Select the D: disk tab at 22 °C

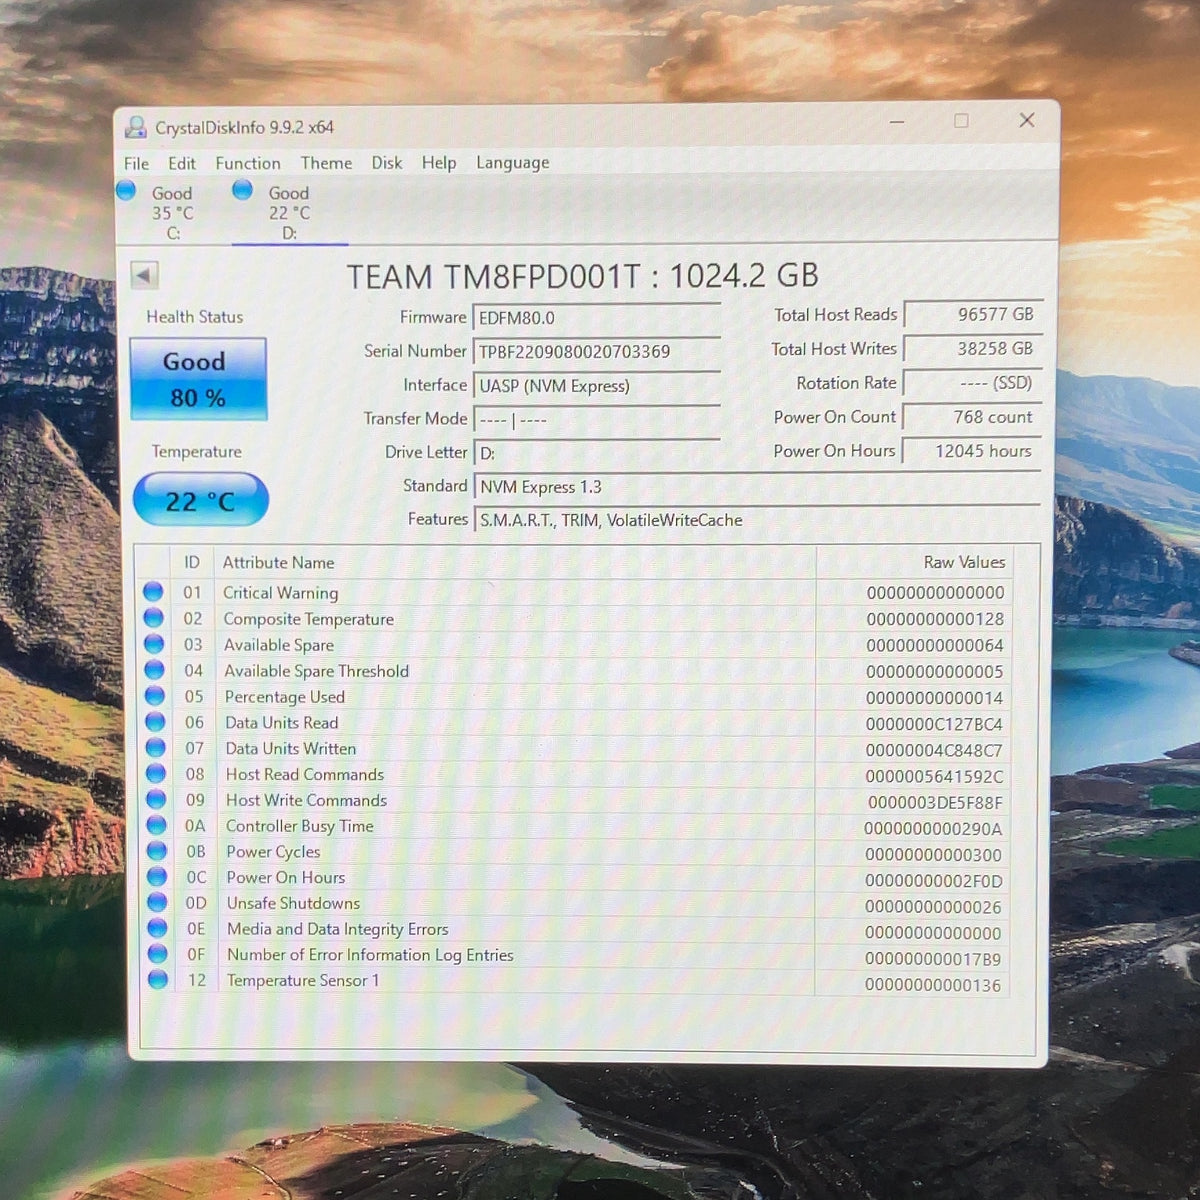[x=289, y=213]
